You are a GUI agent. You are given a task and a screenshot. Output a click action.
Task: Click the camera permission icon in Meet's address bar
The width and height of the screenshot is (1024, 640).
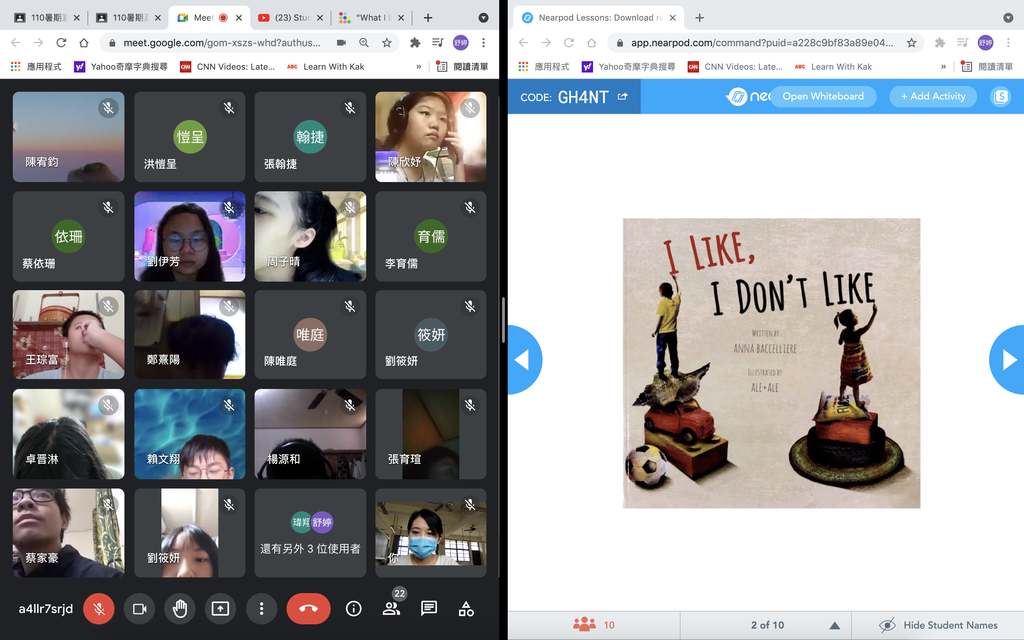pos(341,42)
